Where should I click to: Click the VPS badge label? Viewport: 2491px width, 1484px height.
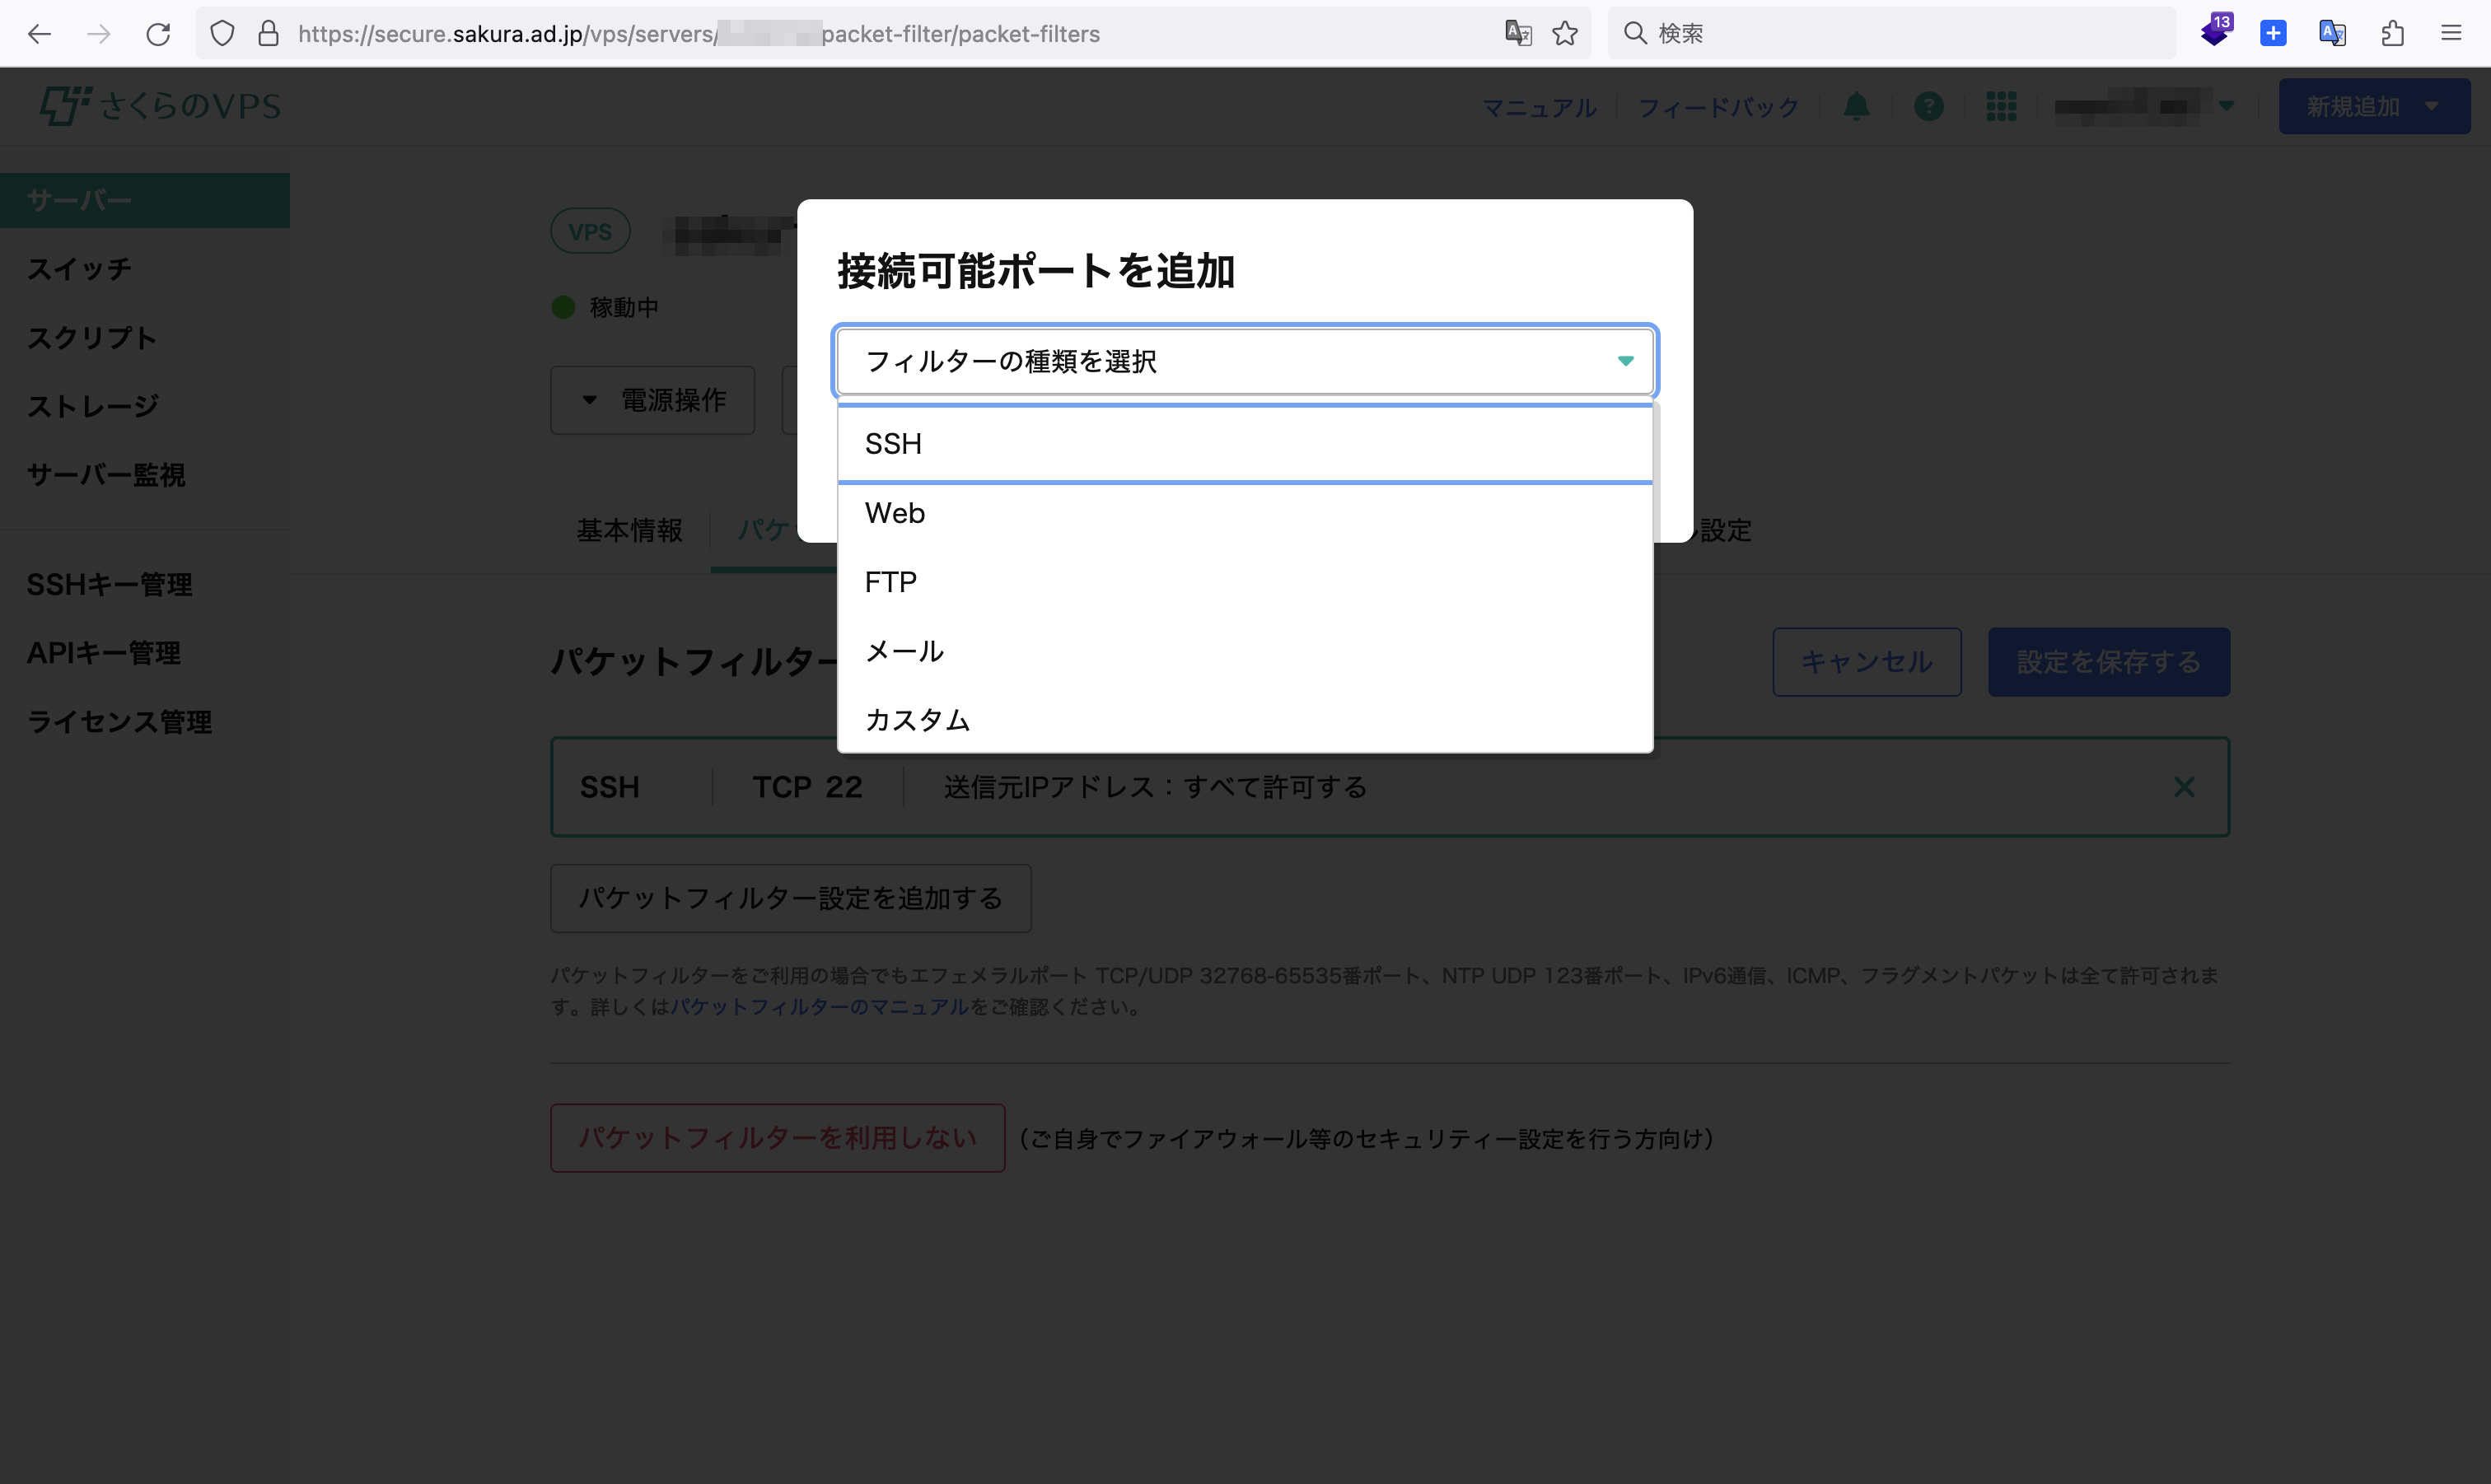pos(590,232)
